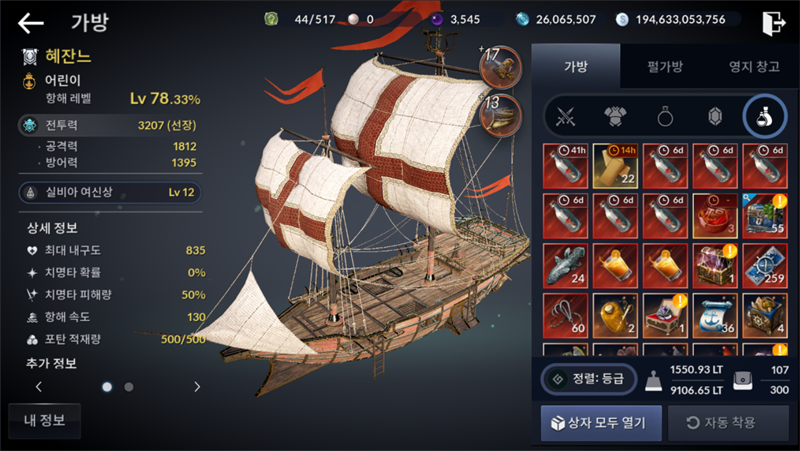The width and height of the screenshot is (800, 451).
Task: Select the gem crystal filter
Action: coord(715,117)
